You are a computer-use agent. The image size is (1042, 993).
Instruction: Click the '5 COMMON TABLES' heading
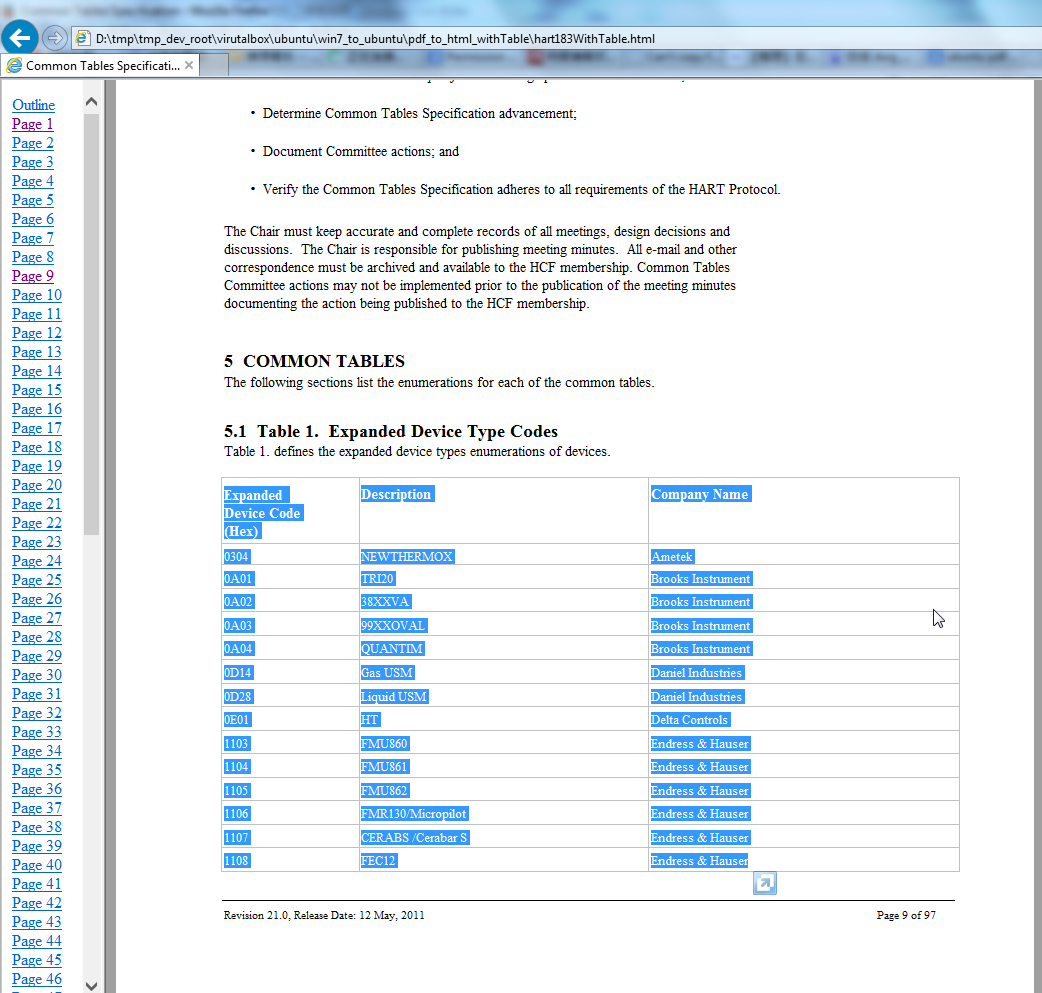click(314, 361)
